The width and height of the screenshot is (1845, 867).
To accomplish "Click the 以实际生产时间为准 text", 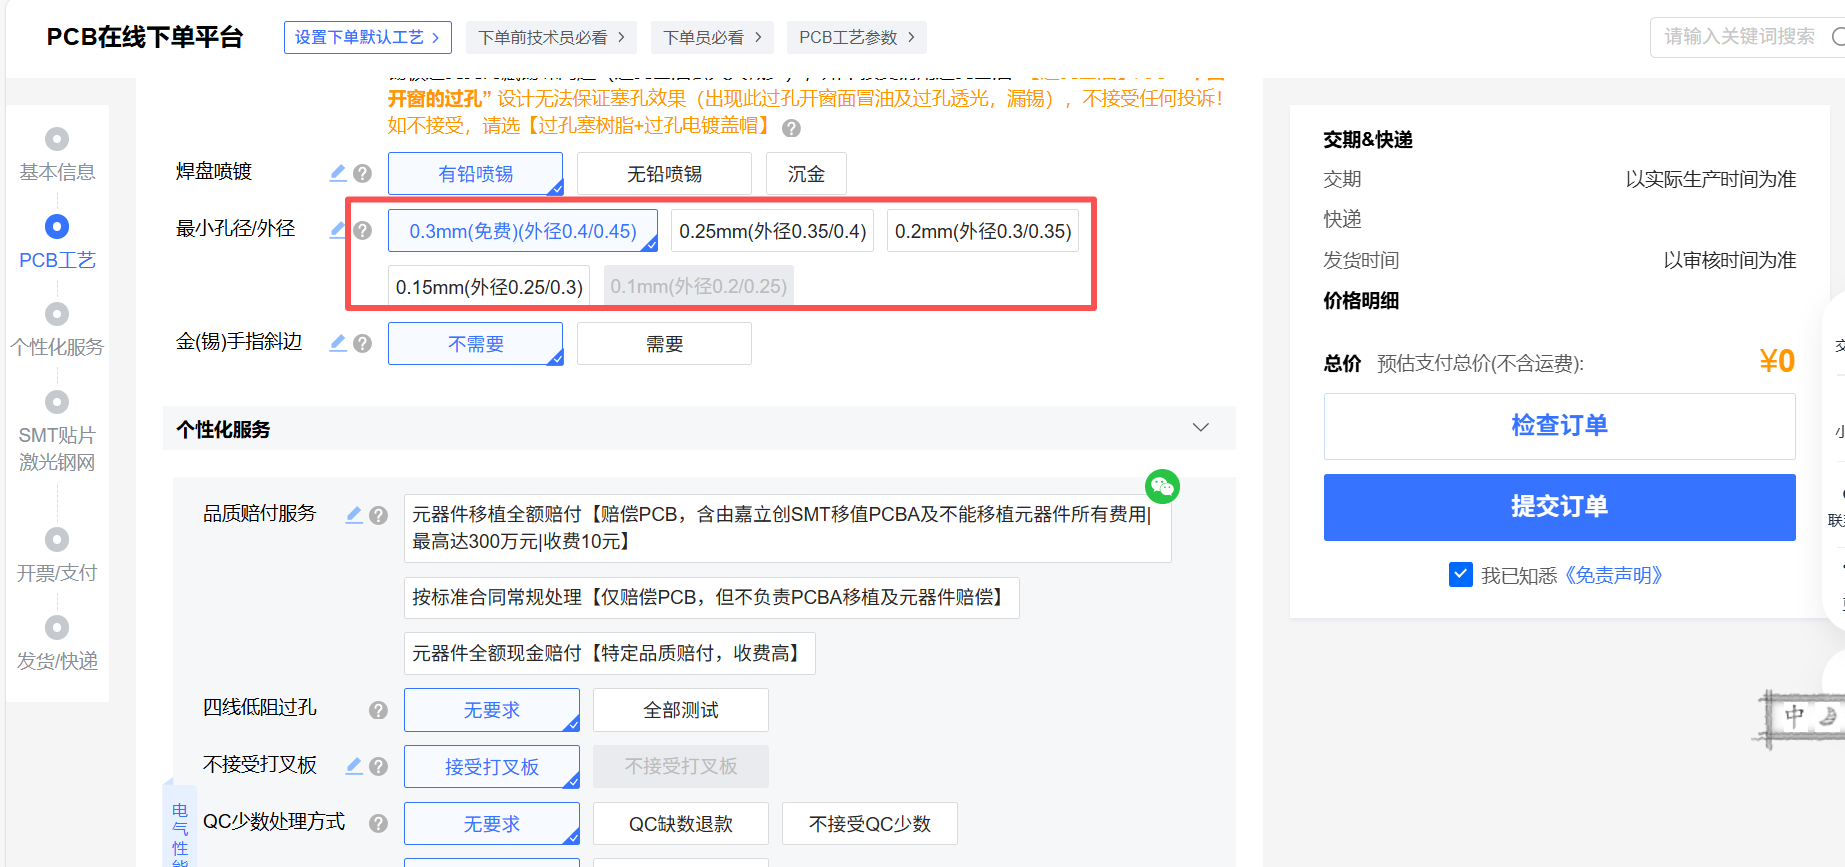I will click(x=1711, y=179).
